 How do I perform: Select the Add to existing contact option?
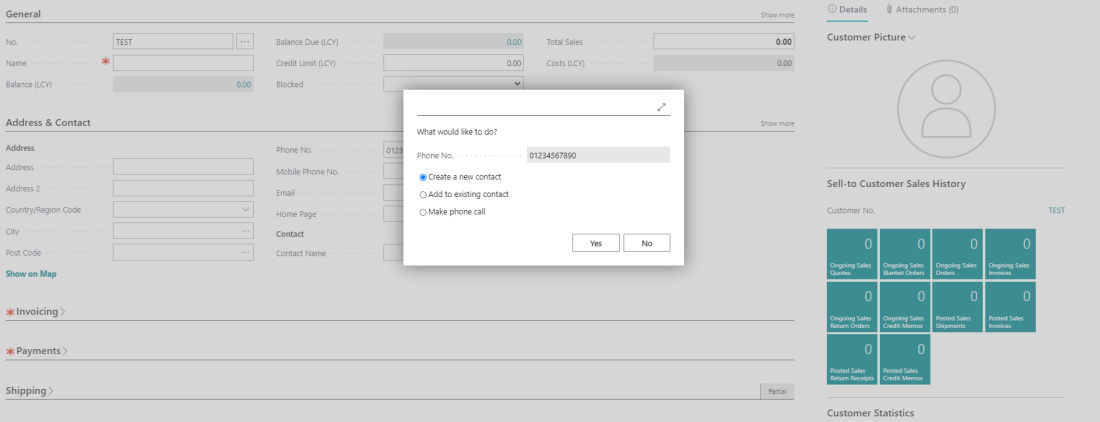pyautogui.click(x=423, y=194)
